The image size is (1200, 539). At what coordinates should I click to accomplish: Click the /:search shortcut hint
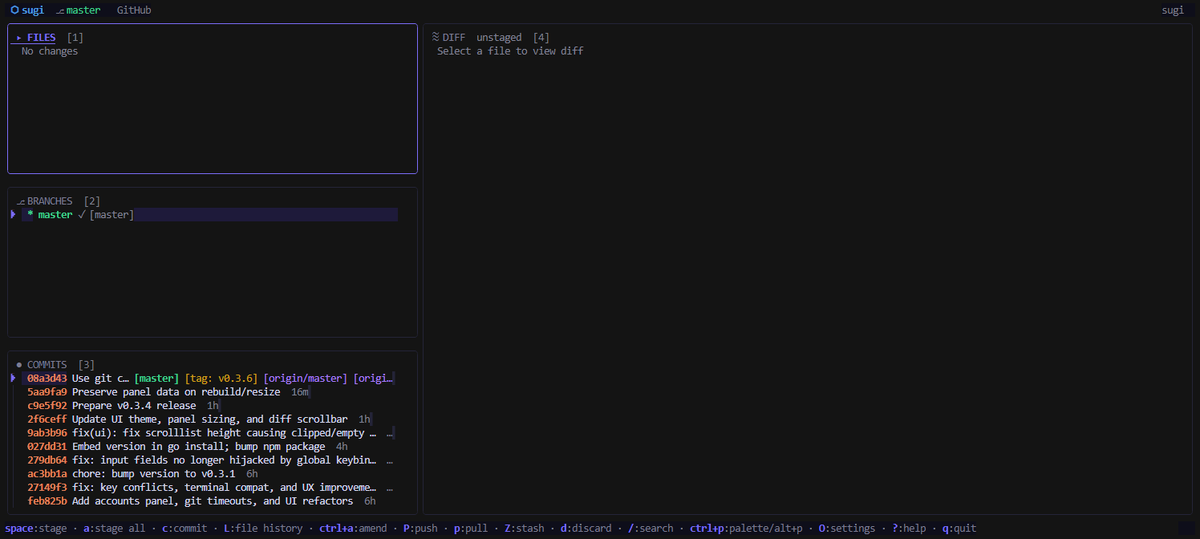point(651,528)
